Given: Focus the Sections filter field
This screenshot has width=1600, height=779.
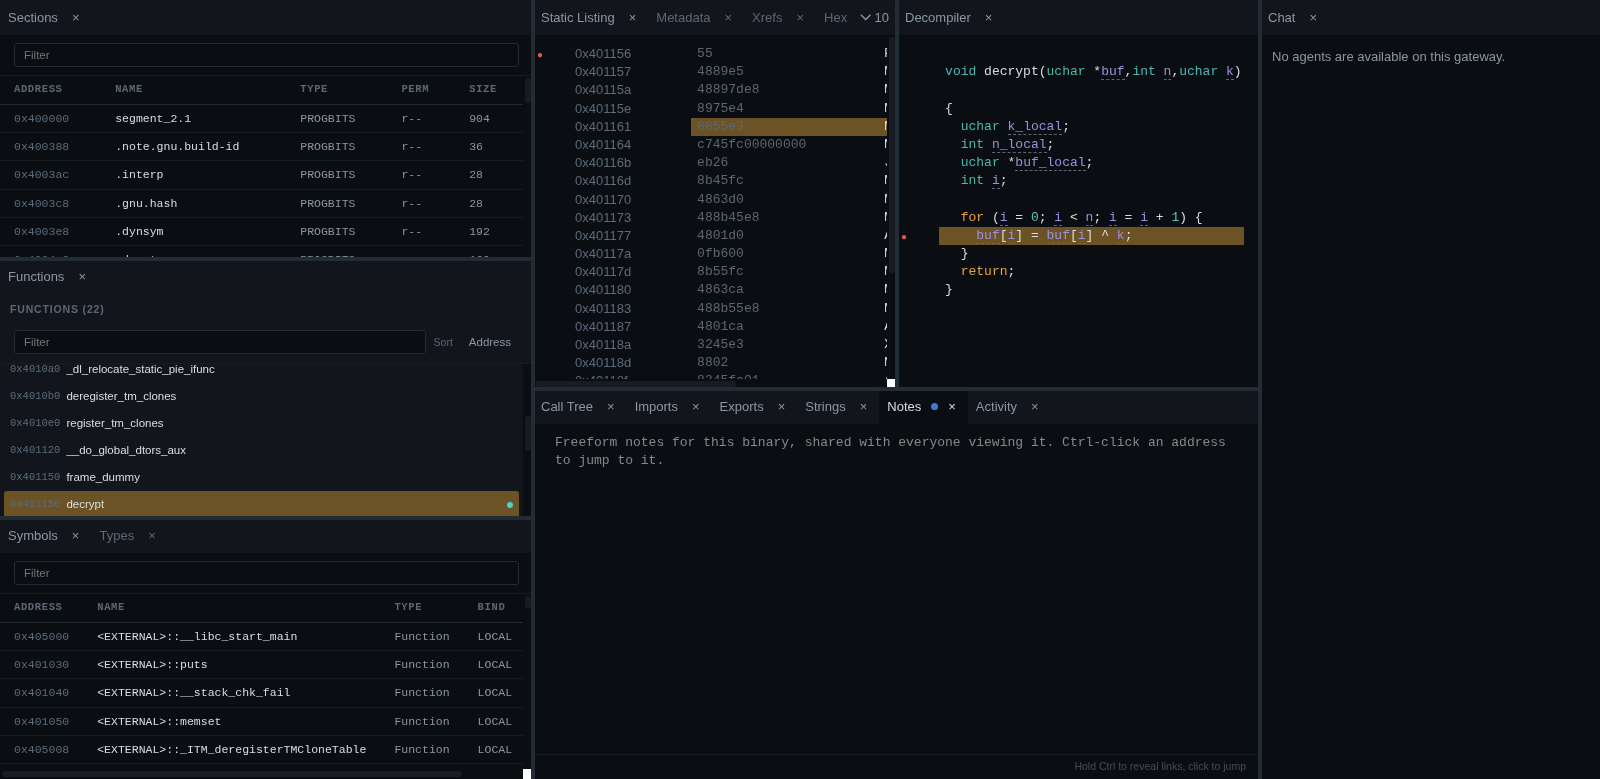Looking at the screenshot, I should pyautogui.click(x=266, y=55).
